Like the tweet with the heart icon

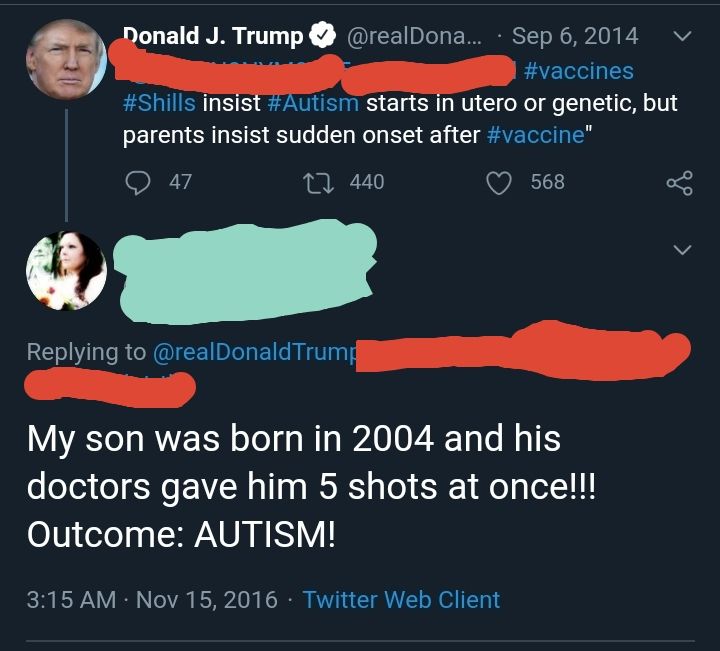tap(499, 182)
